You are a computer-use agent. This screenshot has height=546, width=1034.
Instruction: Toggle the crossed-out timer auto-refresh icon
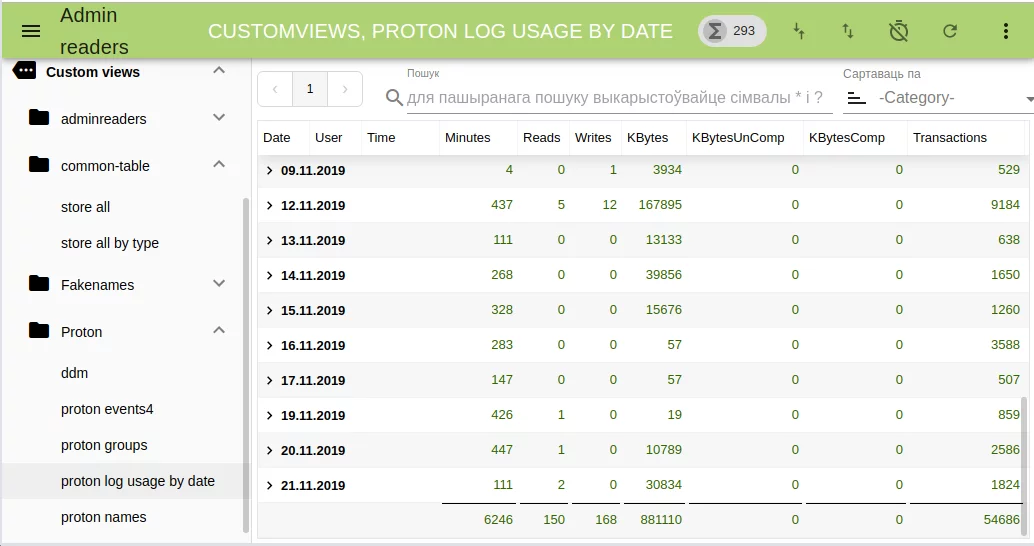click(898, 31)
